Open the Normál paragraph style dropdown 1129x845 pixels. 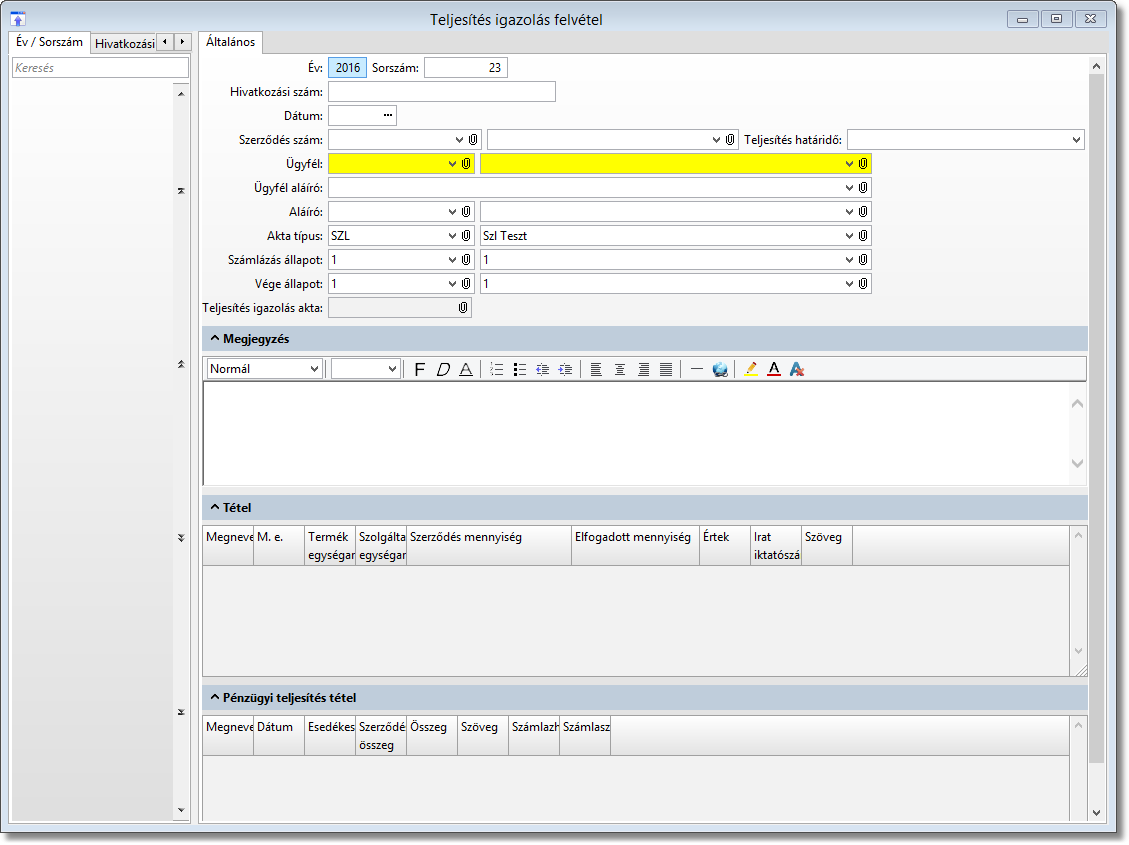(x=315, y=369)
